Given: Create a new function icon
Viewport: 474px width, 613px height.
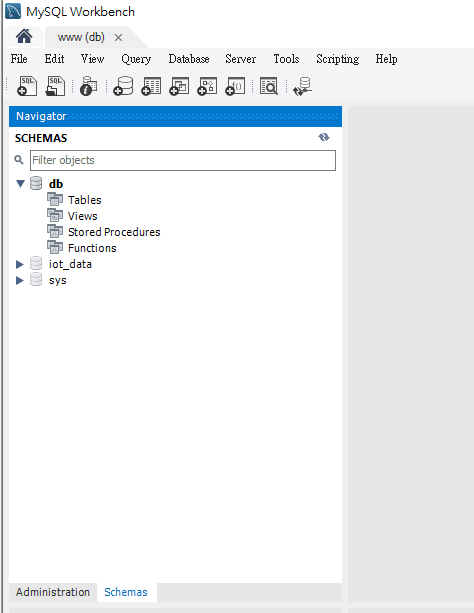Looking at the screenshot, I should point(235,86).
